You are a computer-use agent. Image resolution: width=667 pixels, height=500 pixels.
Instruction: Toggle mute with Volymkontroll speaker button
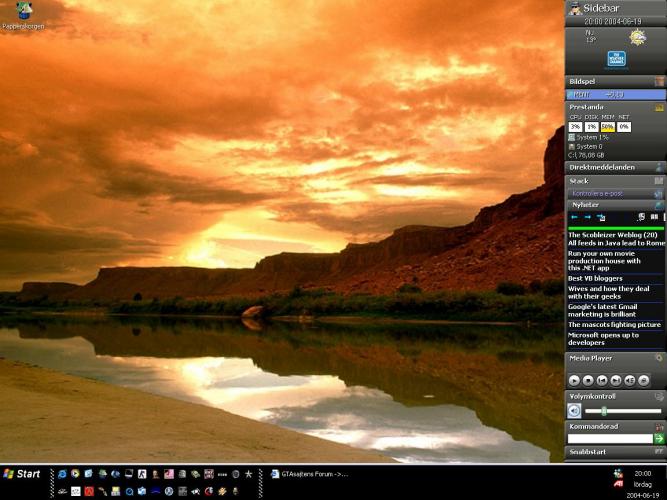click(574, 411)
